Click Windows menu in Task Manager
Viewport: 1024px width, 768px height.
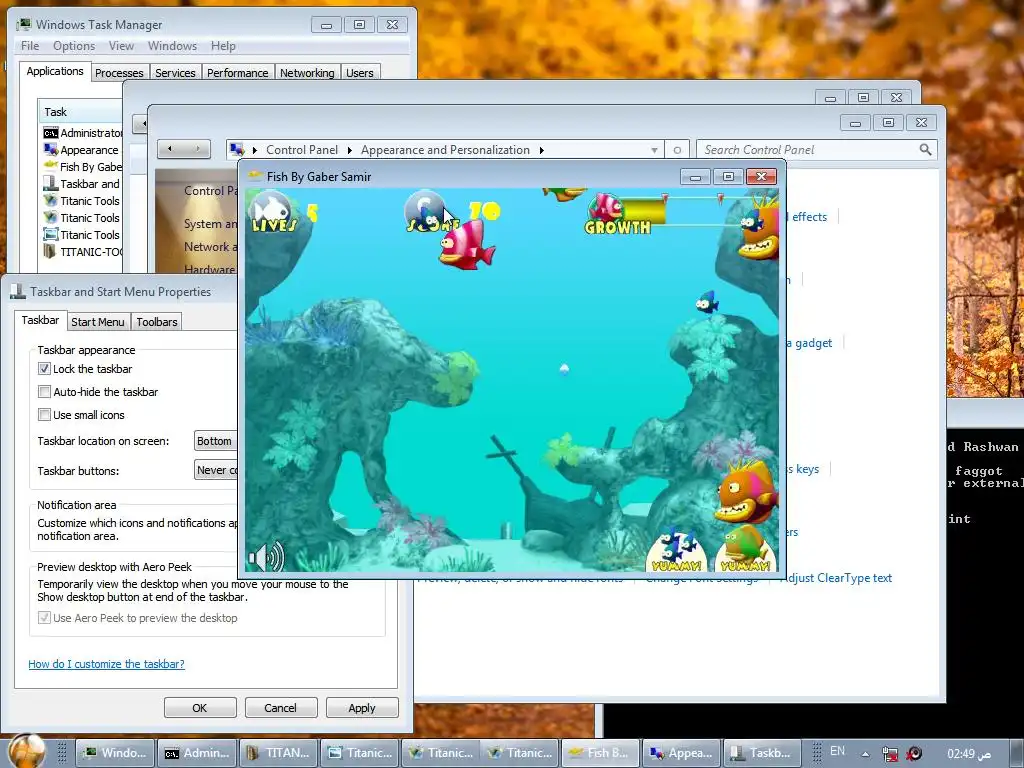click(x=172, y=46)
